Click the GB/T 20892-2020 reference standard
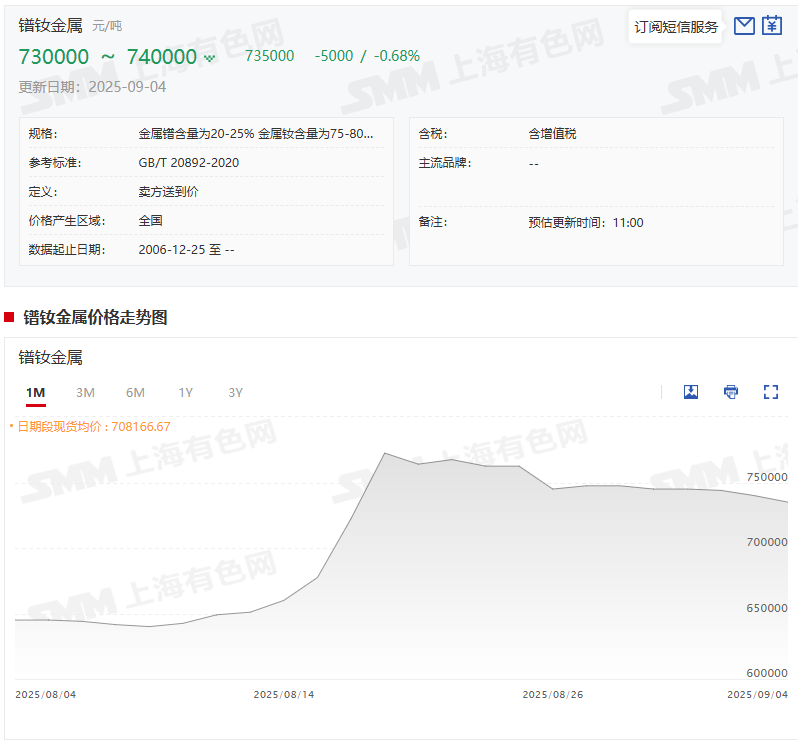Viewport: 798px width, 744px height. (x=188, y=162)
